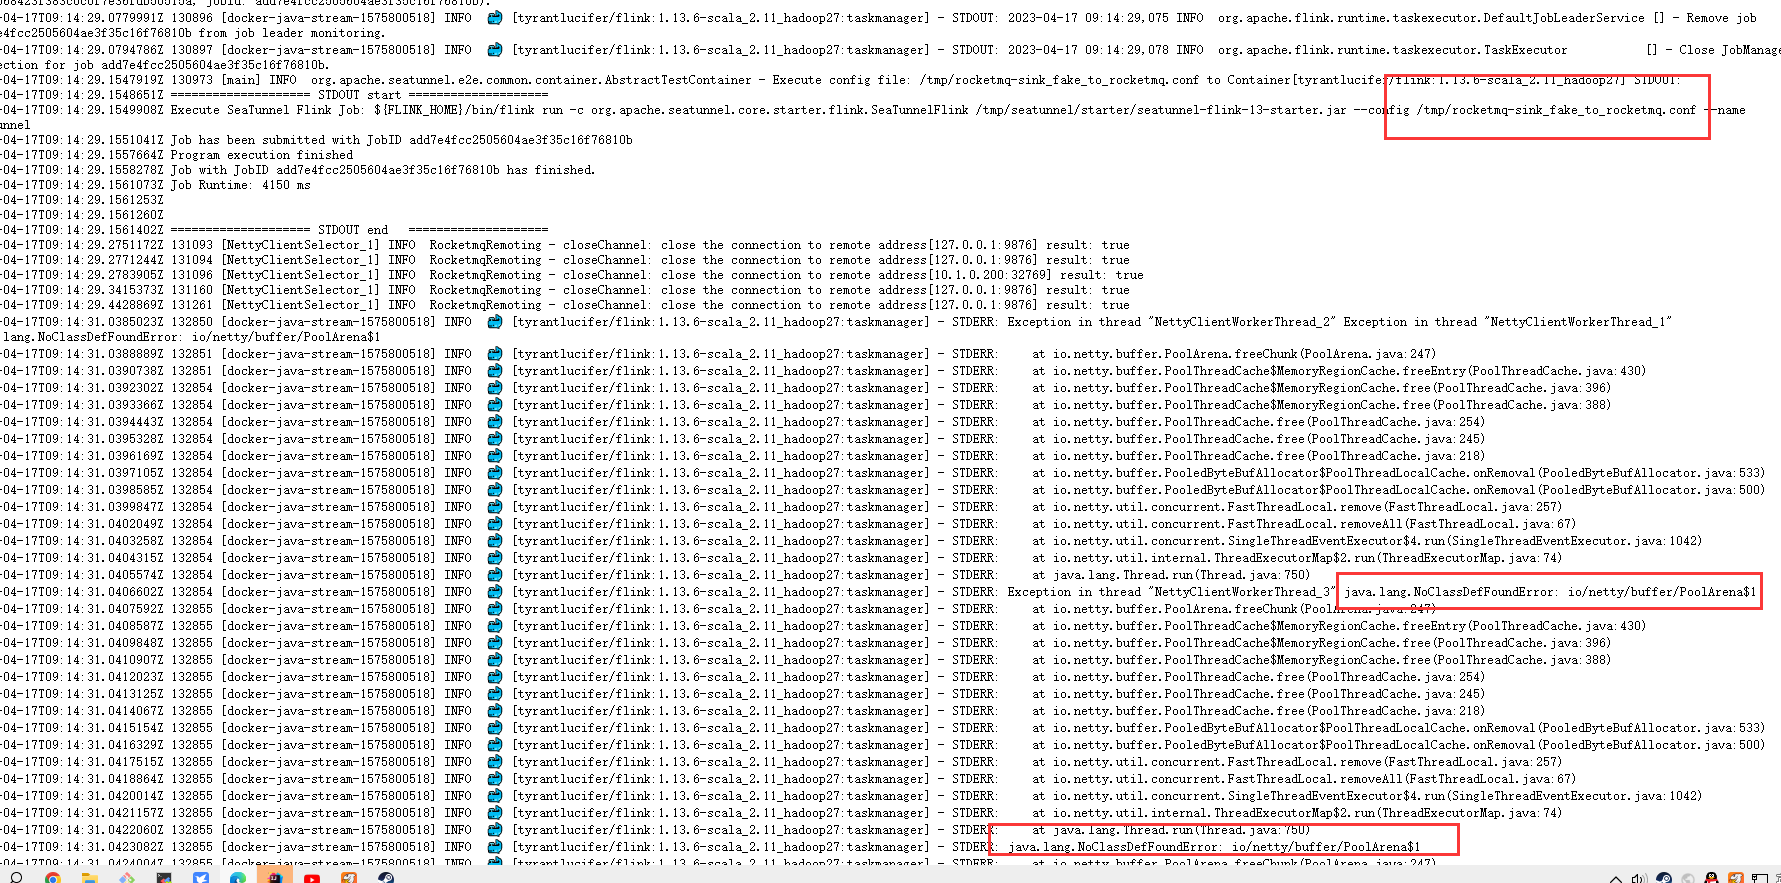1781x883 pixels.
Task: Click 'Exception in thread "NettyClientWorkerThread_3"' text
Action: (1171, 592)
